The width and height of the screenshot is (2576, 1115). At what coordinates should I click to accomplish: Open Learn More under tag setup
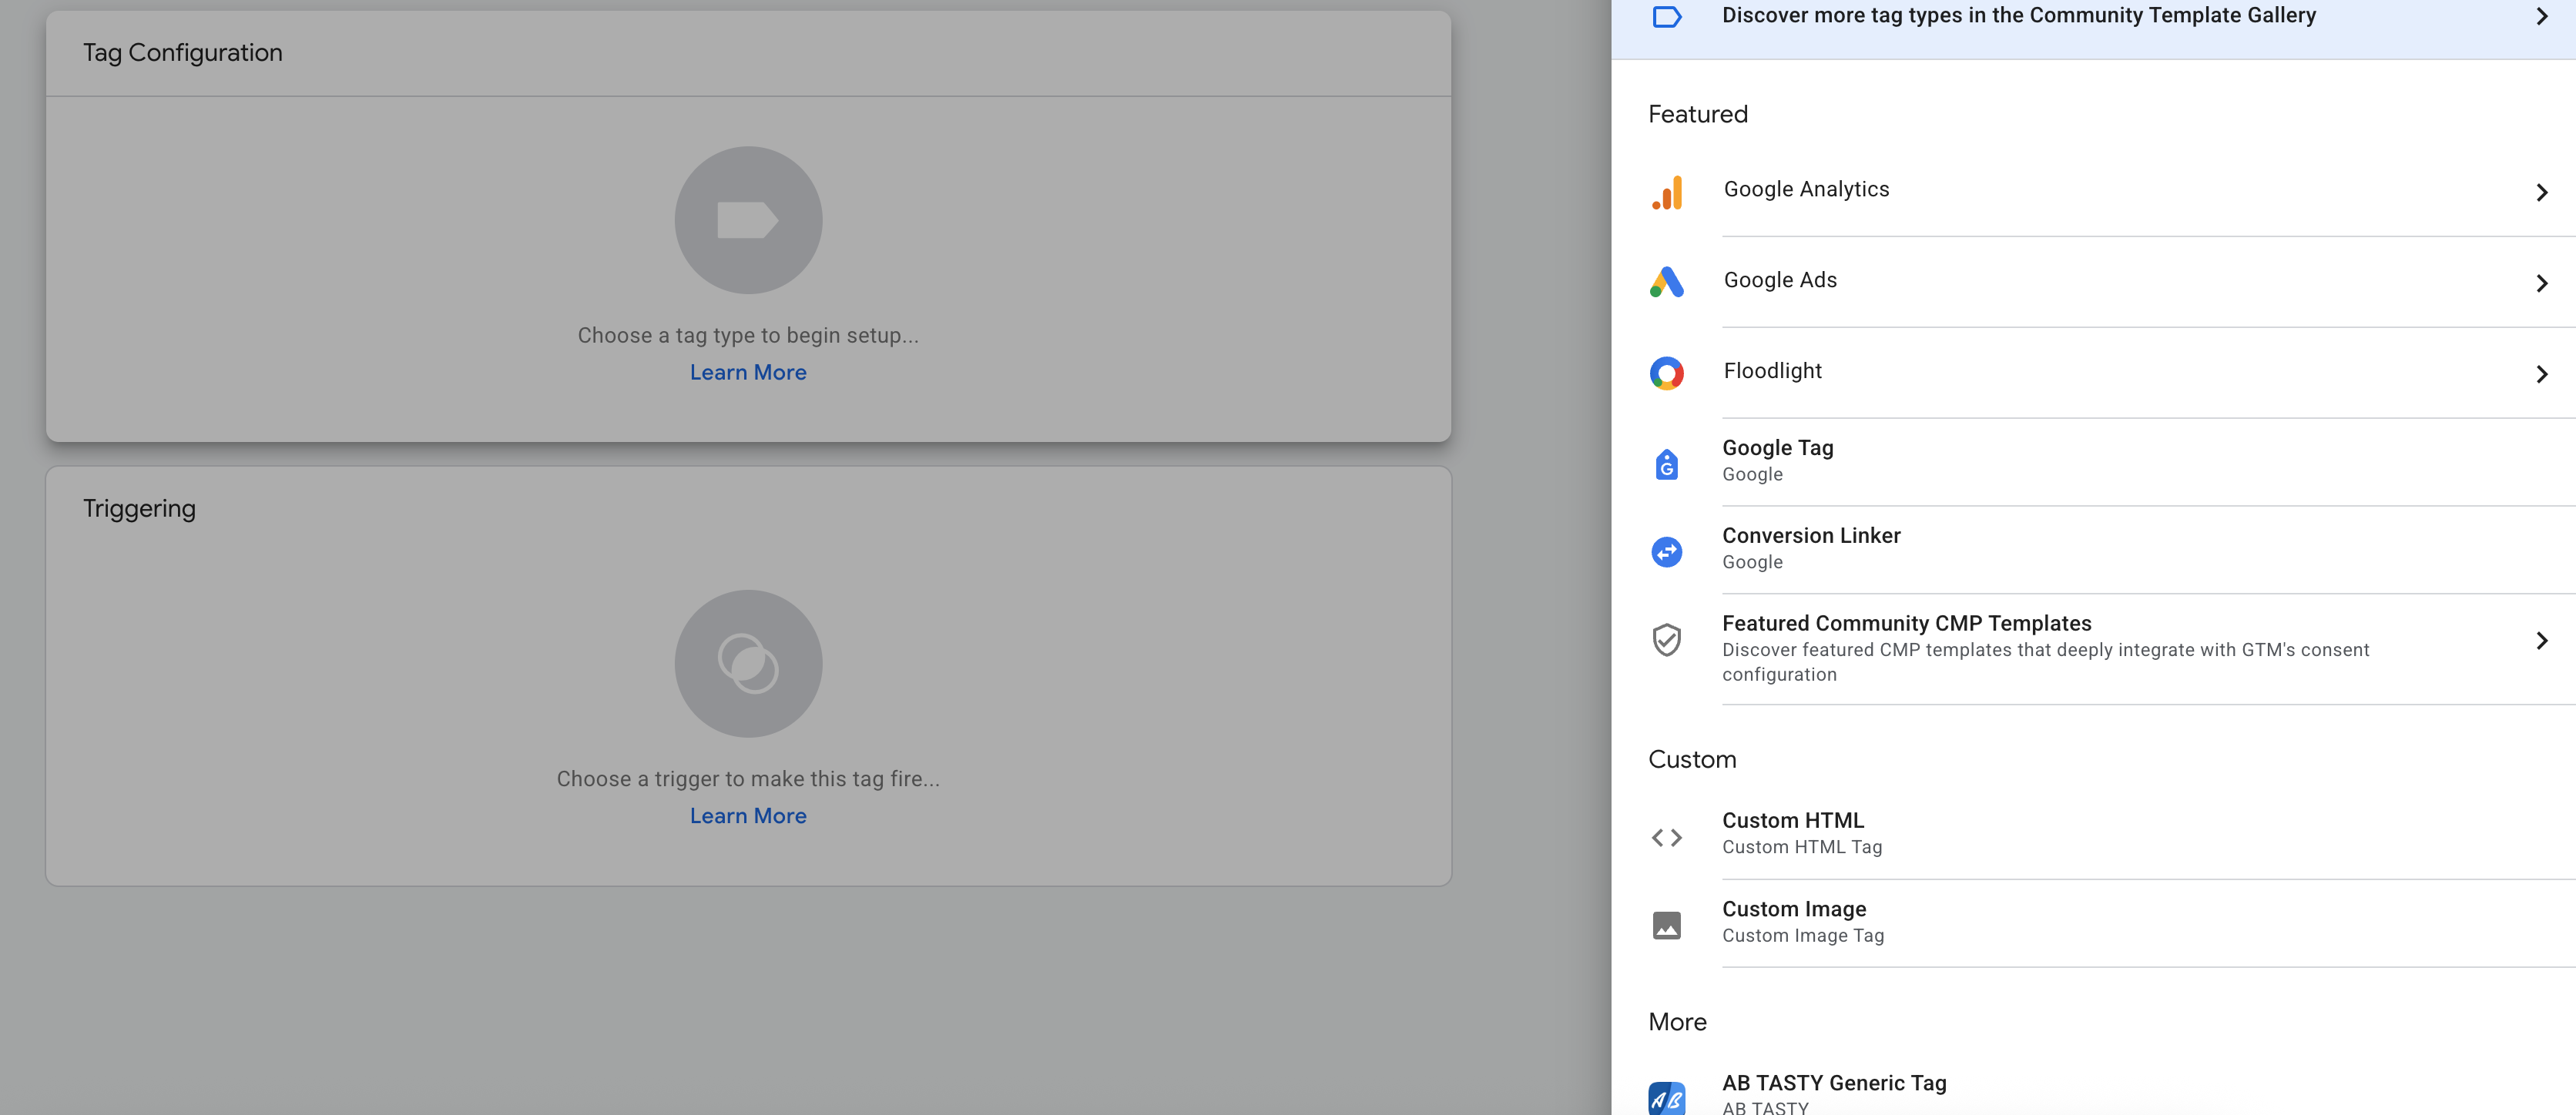pyautogui.click(x=748, y=371)
